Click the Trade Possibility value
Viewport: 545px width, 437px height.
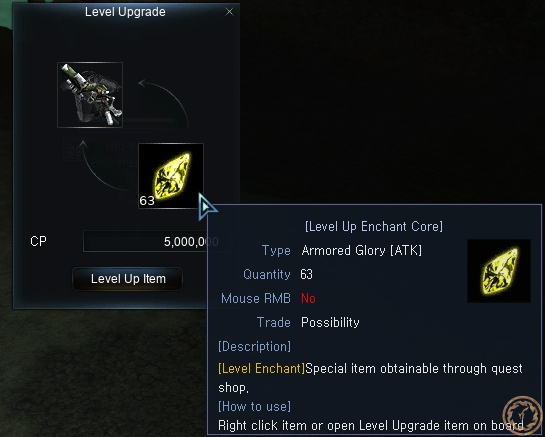[x=330, y=322]
